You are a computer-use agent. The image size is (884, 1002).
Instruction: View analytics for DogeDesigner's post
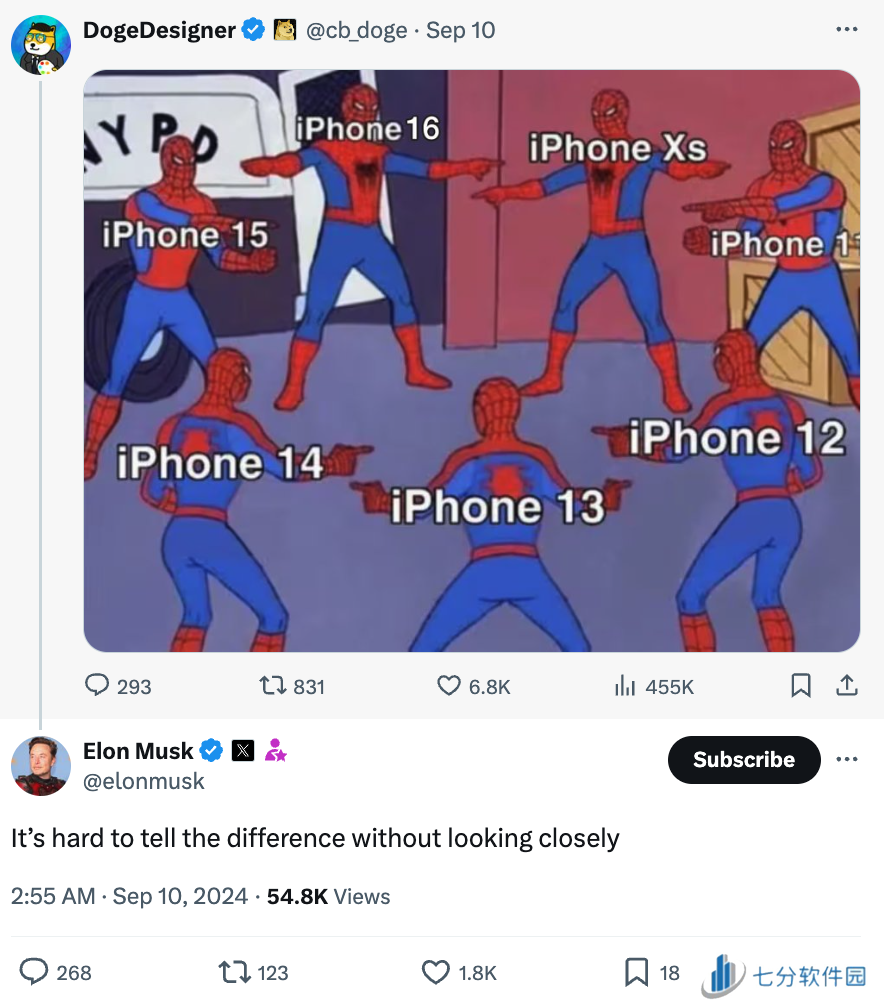click(625, 685)
